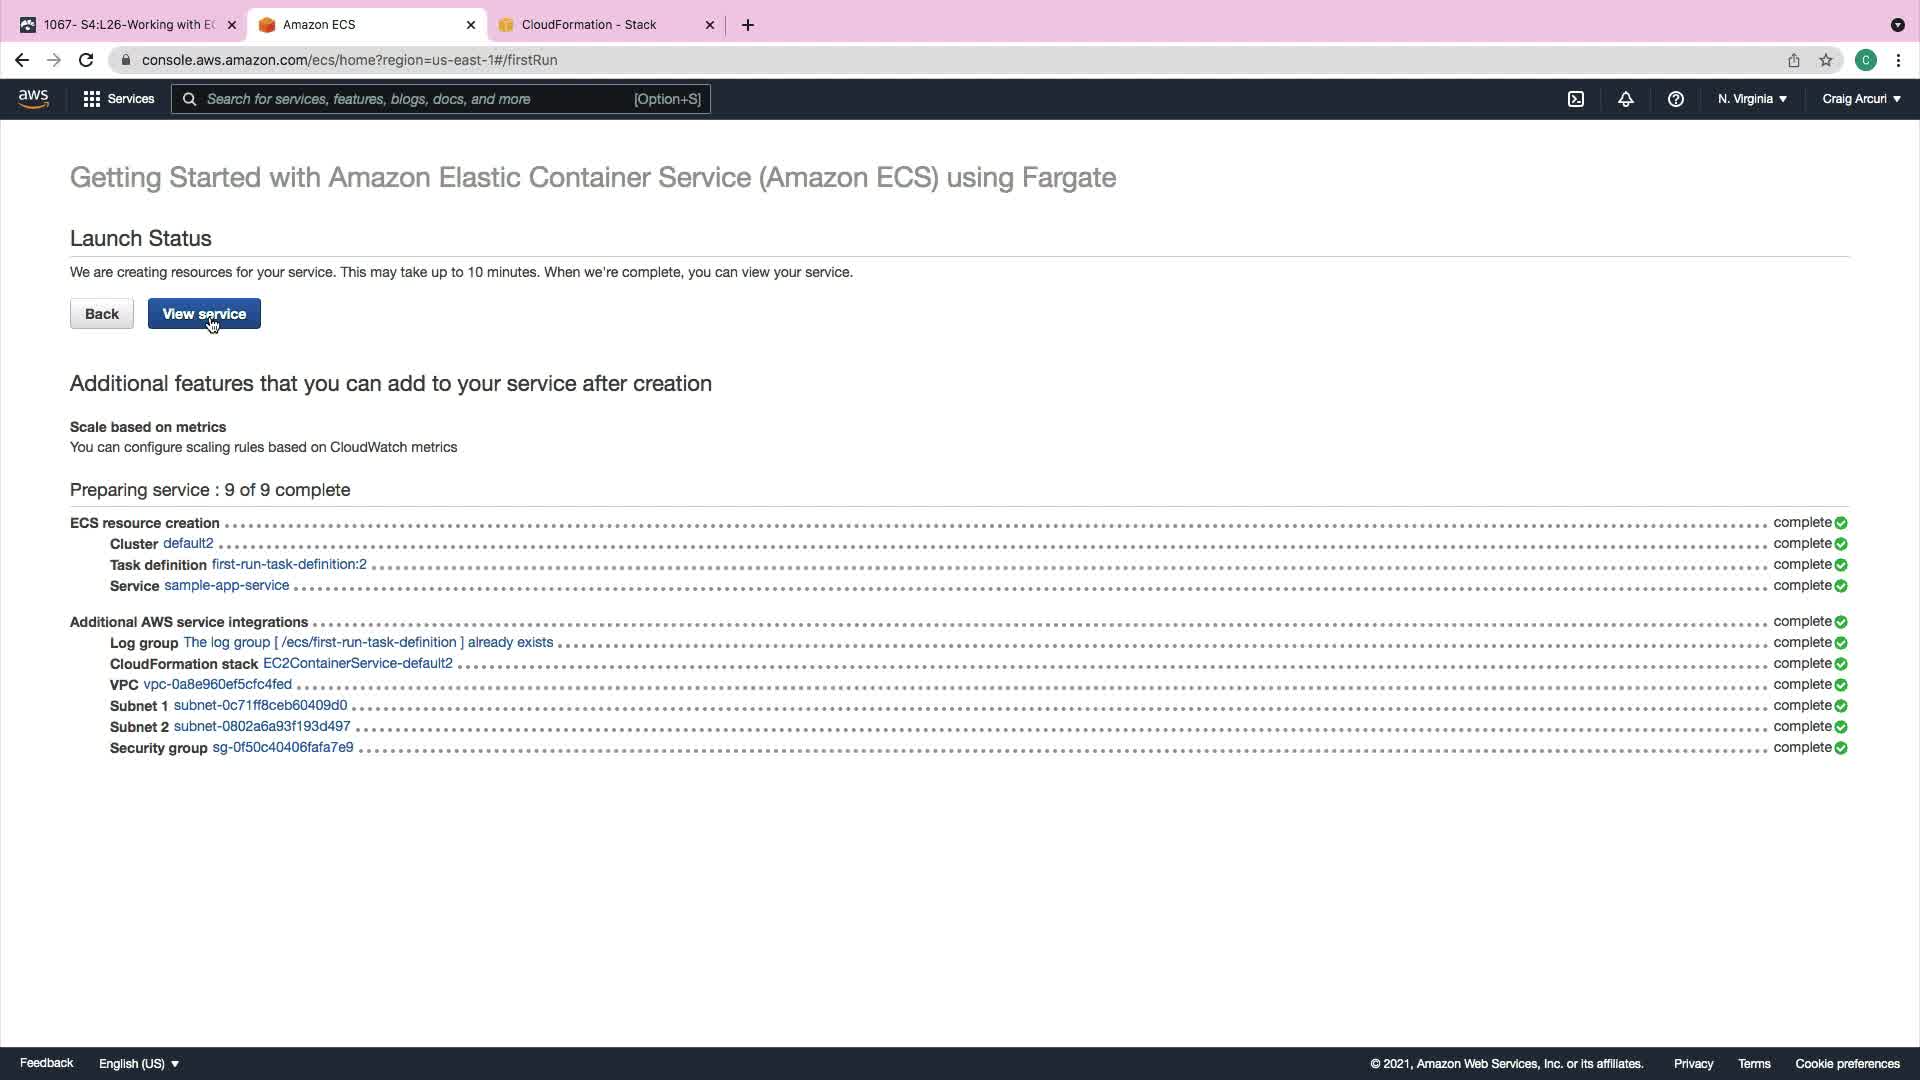
Task: Open the Craig Arcuri account dropdown
Action: click(x=1861, y=99)
